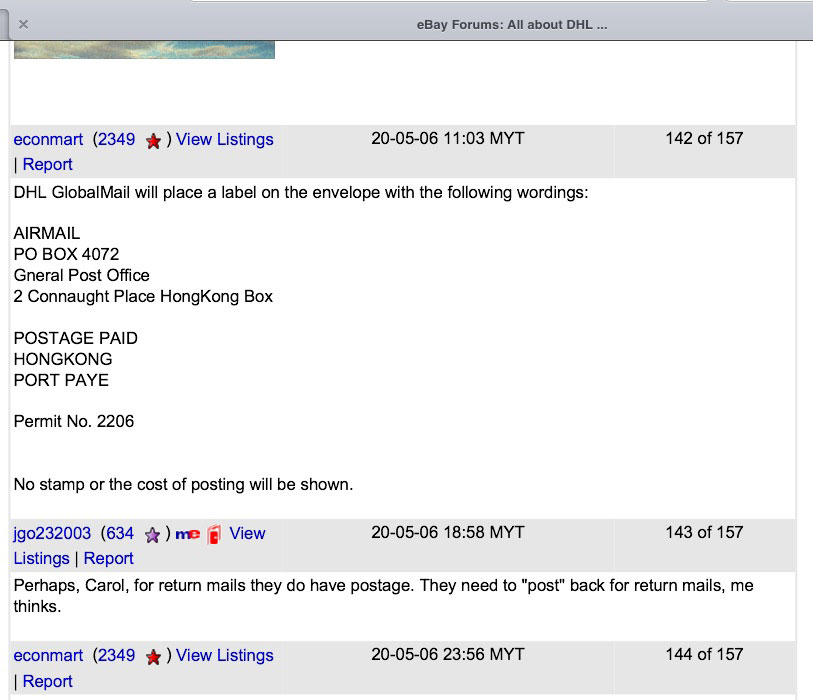Click 'PORT PAYE' text line

[61, 380]
